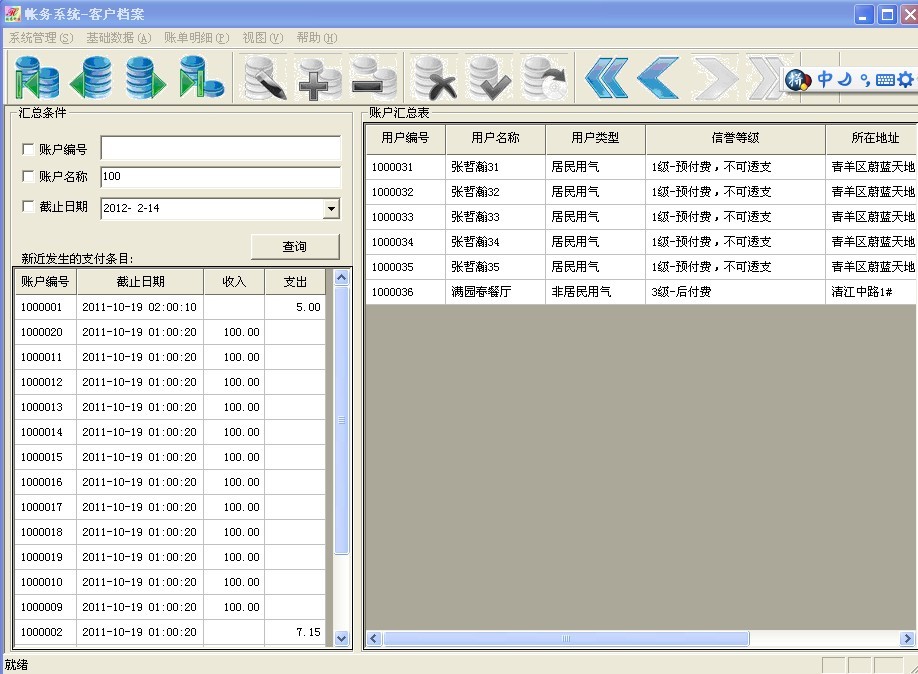Open the IME settings gear icon
918x674 pixels.
(905, 80)
